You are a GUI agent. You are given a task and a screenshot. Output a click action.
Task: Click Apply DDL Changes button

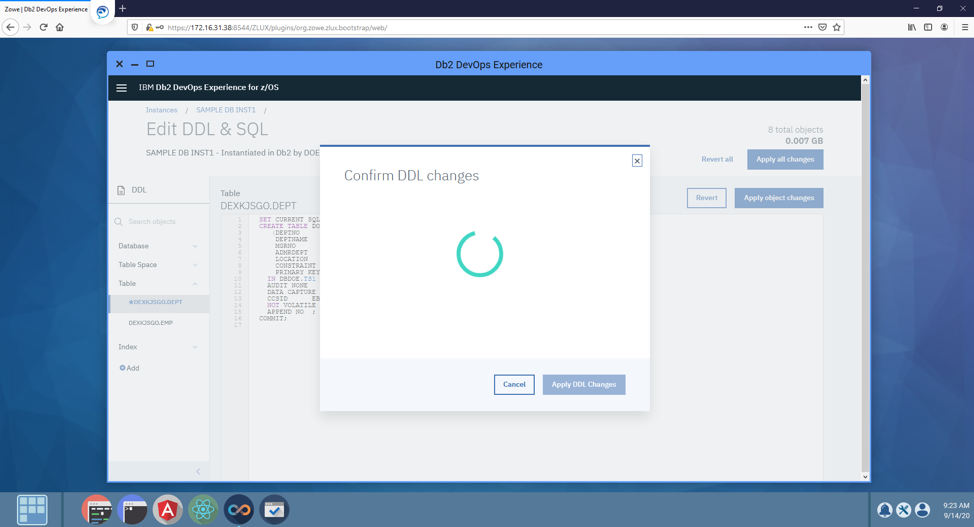coord(584,385)
